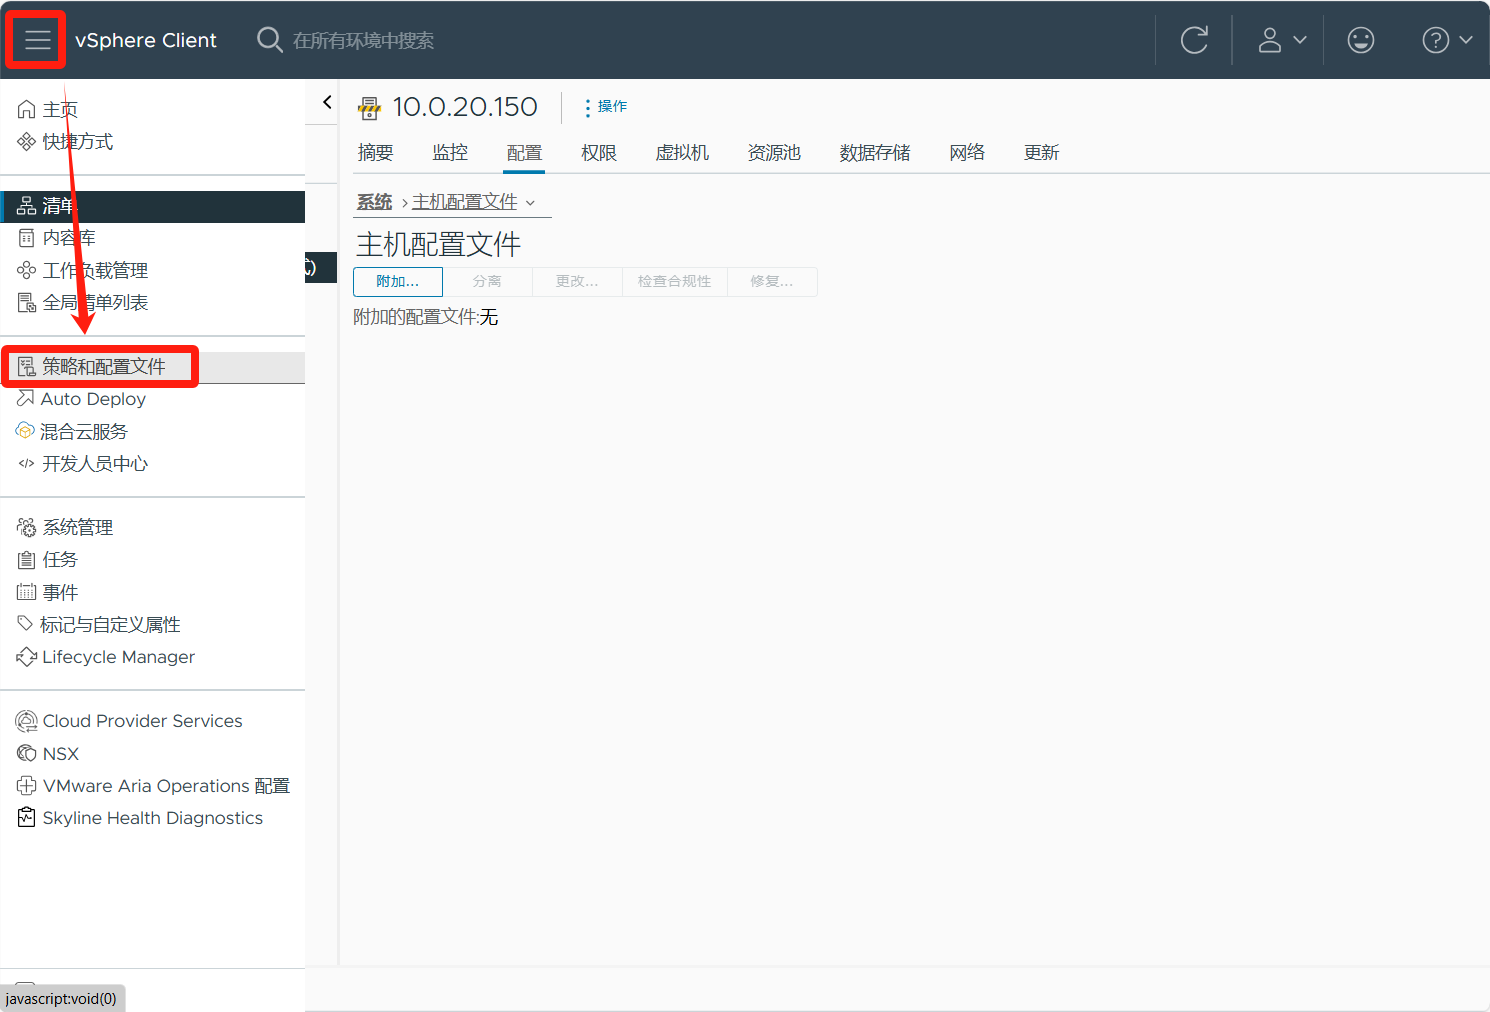1490x1012 pixels.
Task: Open the user account dropdown
Action: (1281, 40)
